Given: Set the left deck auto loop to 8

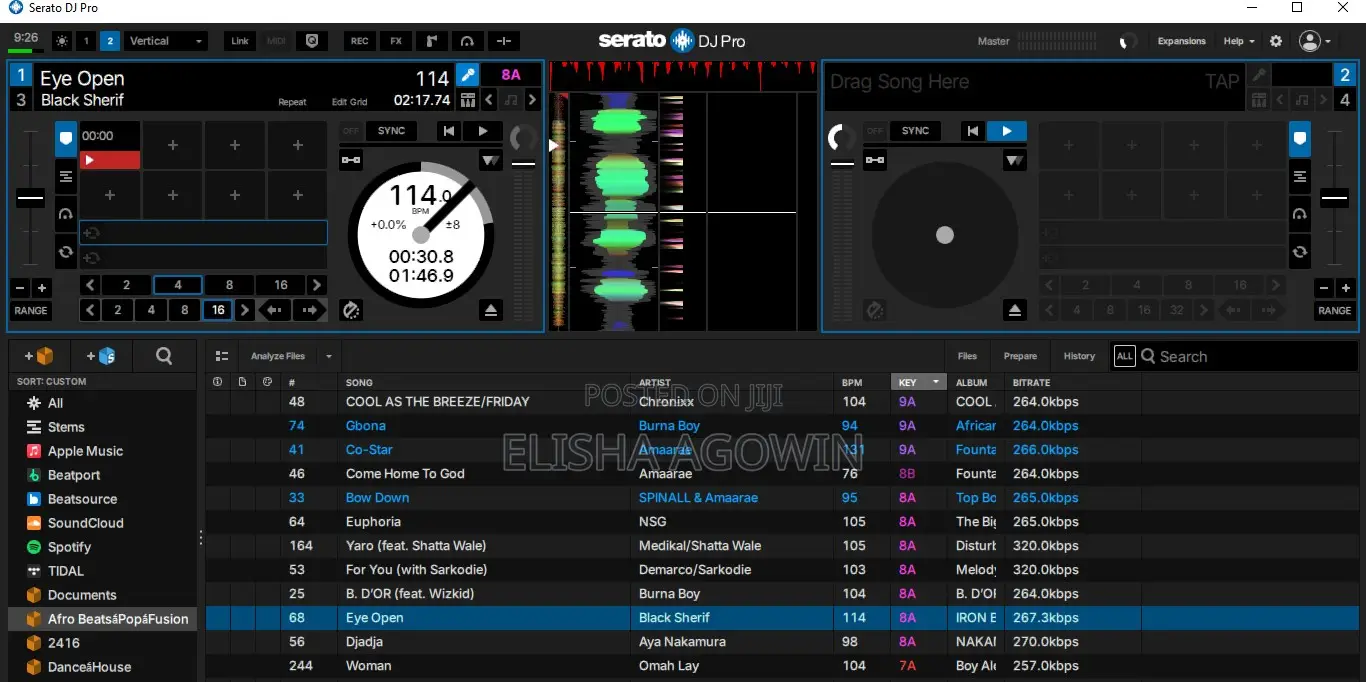Looking at the screenshot, I should (x=229, y=285).
